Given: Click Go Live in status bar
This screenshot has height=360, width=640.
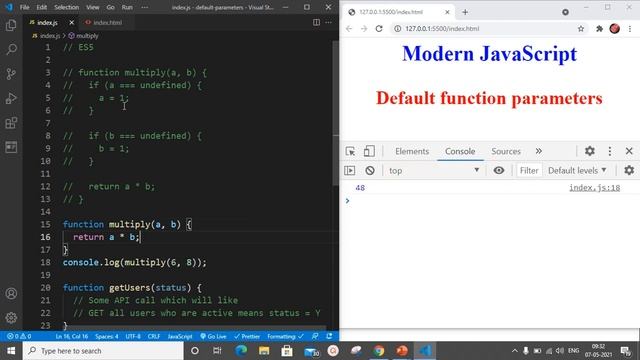Looking at the screenshot, I should point(213,336).
